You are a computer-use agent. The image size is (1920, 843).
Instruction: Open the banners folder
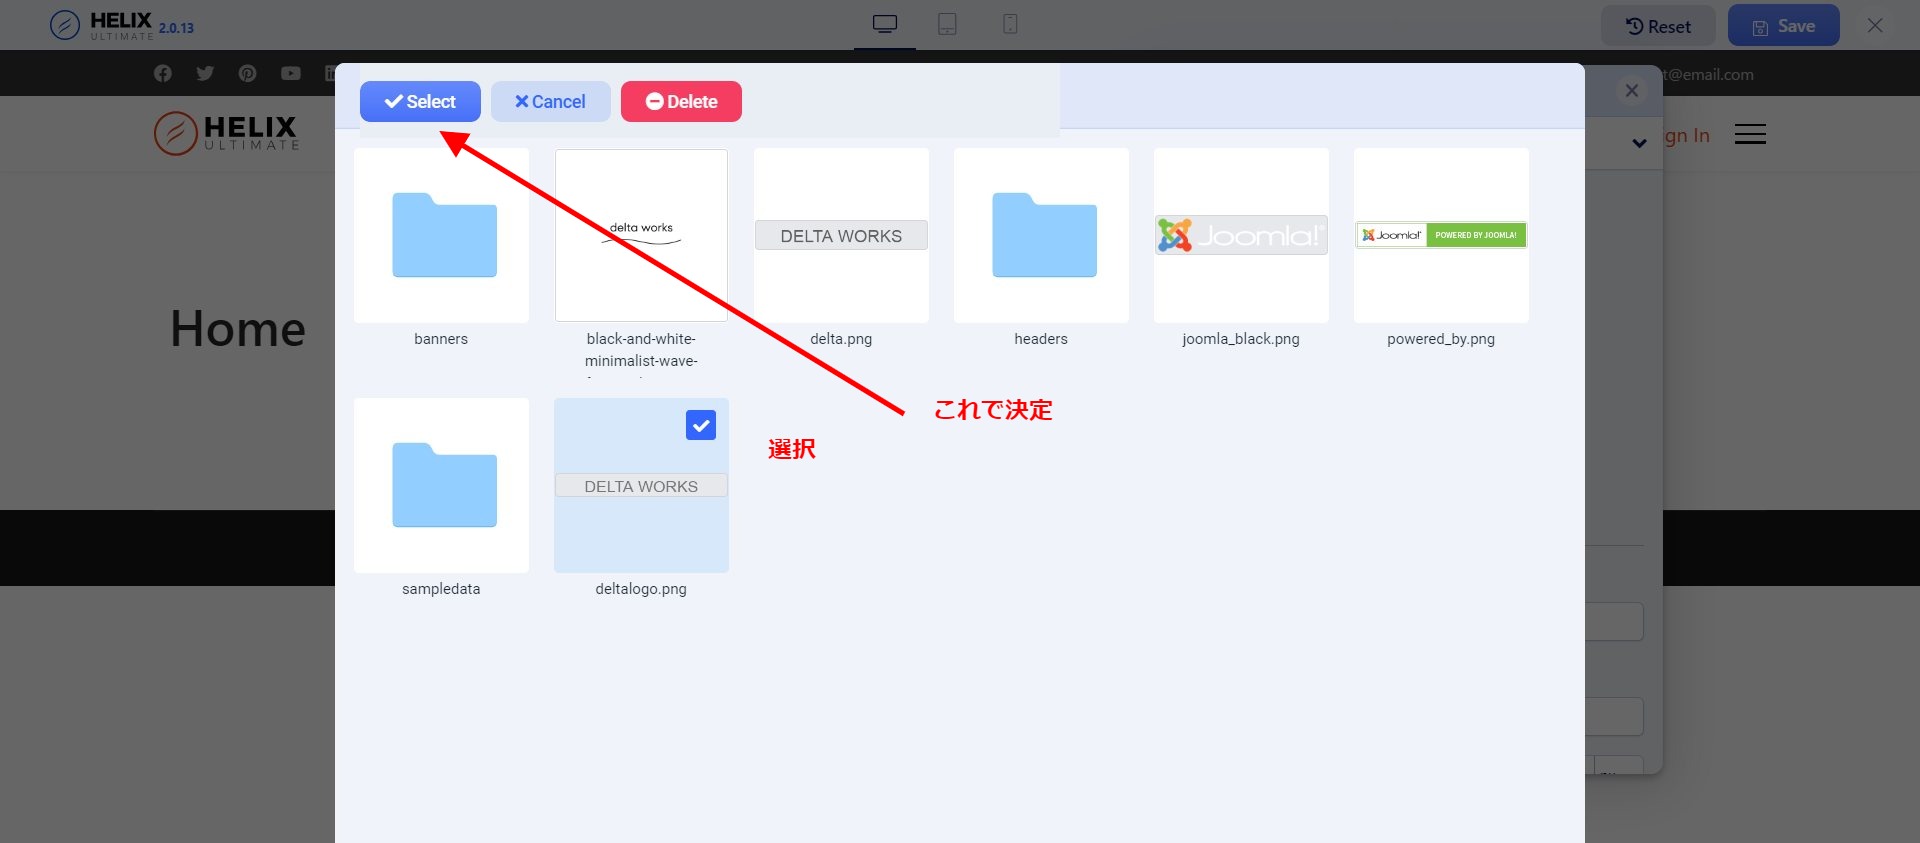click(441, 236)
